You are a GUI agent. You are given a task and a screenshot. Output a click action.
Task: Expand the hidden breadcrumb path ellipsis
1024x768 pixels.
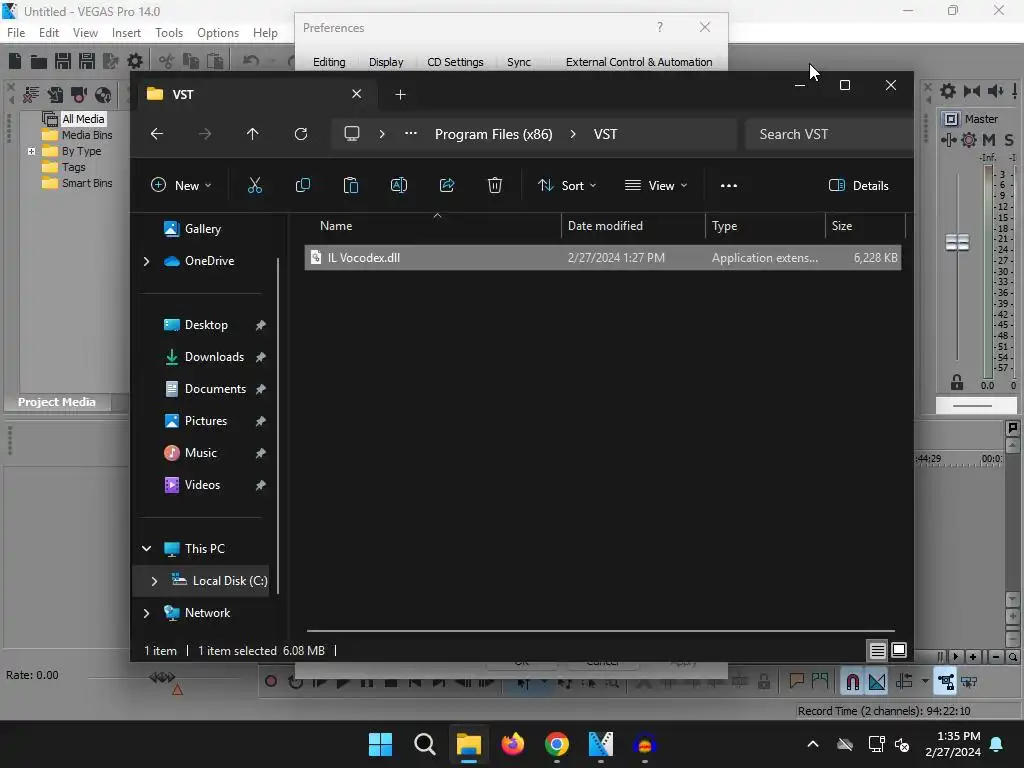point(411,134)
